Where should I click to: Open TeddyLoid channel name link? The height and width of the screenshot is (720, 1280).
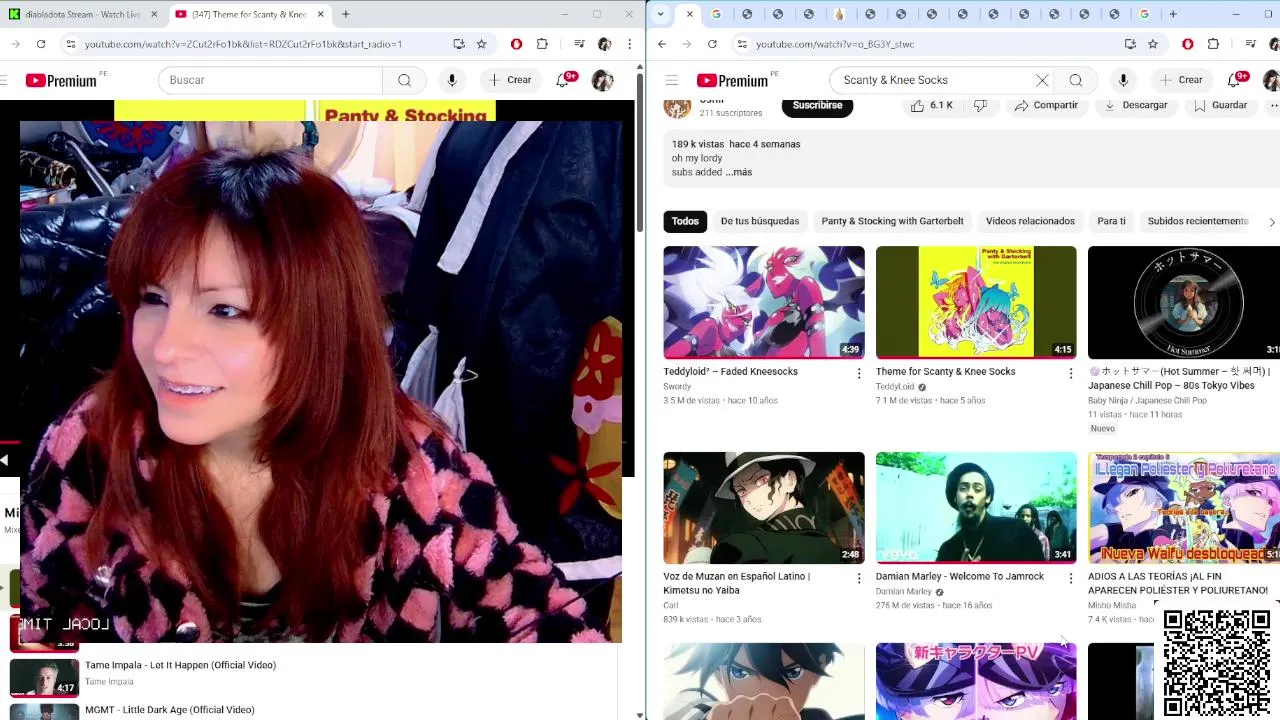point(894,386)
